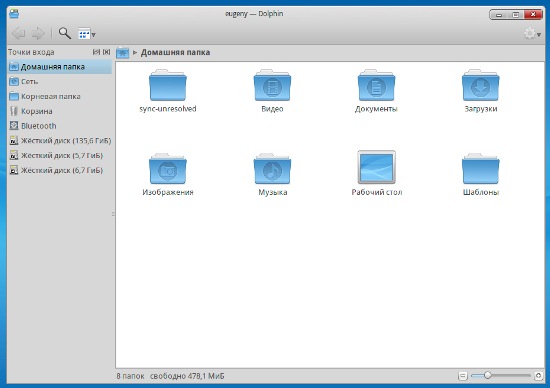The image size is (550, 388).
Task: Click the sync-unresolved folder name
Action: (168, 109)
